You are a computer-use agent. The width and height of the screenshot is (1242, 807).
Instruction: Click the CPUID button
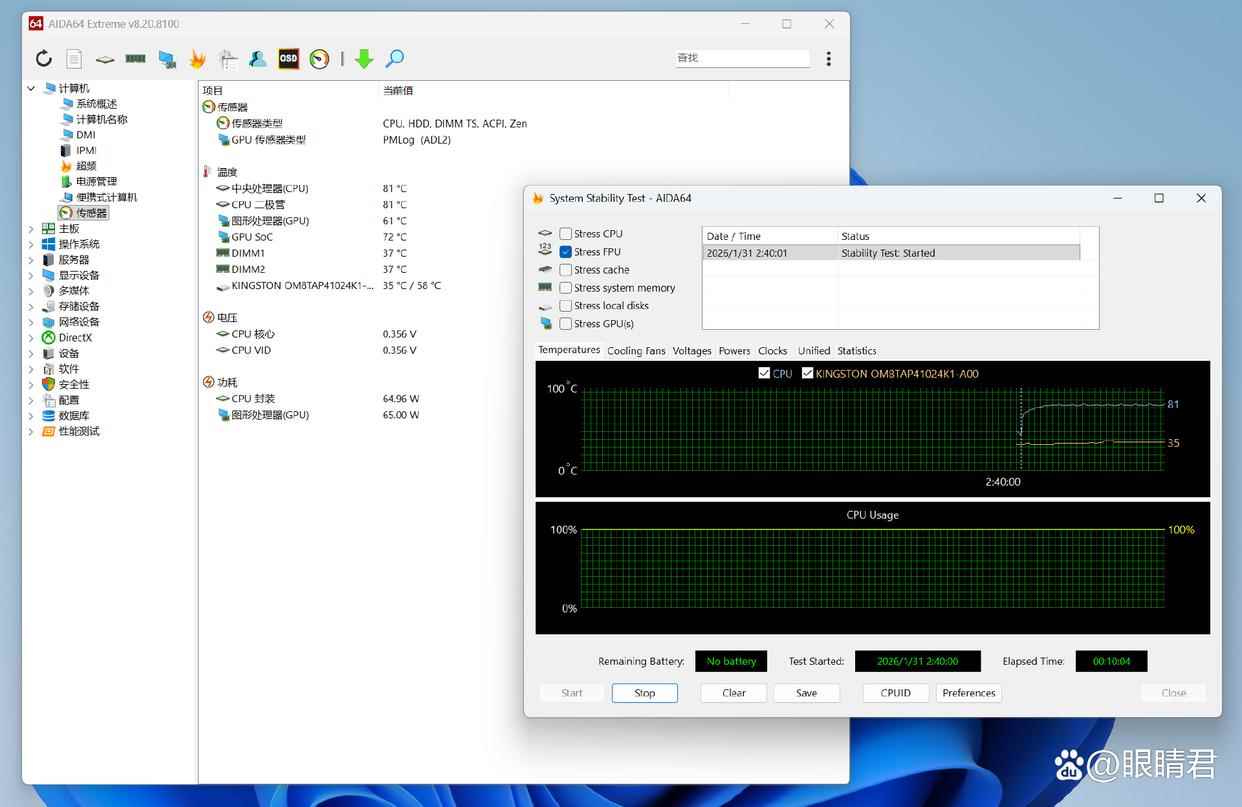point(895,693)
